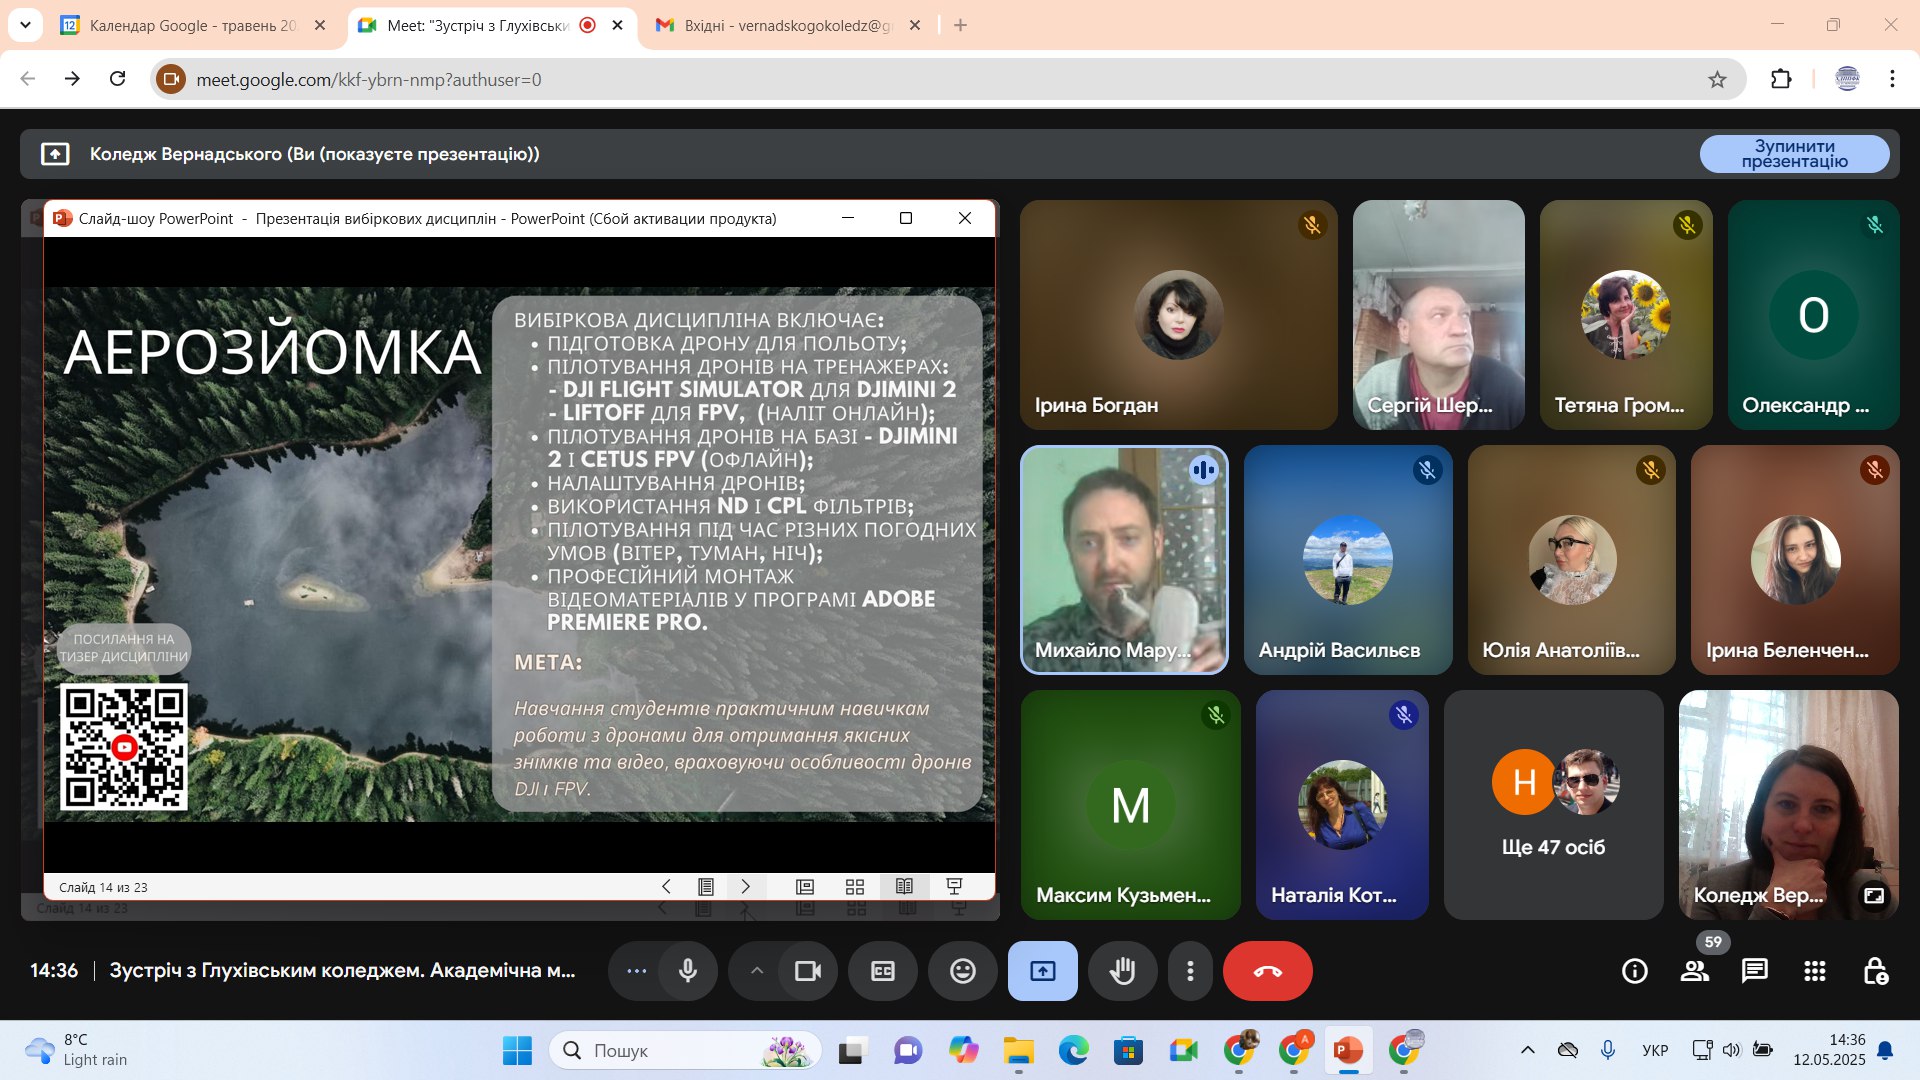Image resolution: width=1920 pixels, height=1080 pixels.
Task: Open clock and date 14:36 12.05.2025
Action: point(1829,1050)
